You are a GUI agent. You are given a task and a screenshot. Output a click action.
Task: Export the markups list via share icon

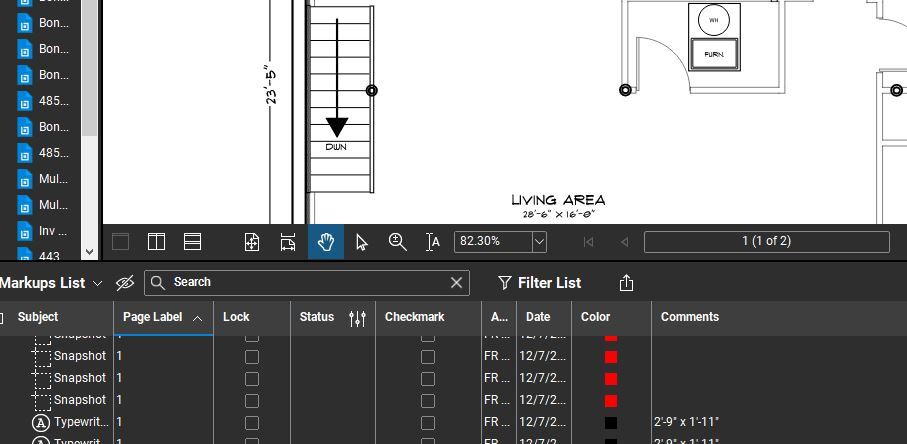627,283
